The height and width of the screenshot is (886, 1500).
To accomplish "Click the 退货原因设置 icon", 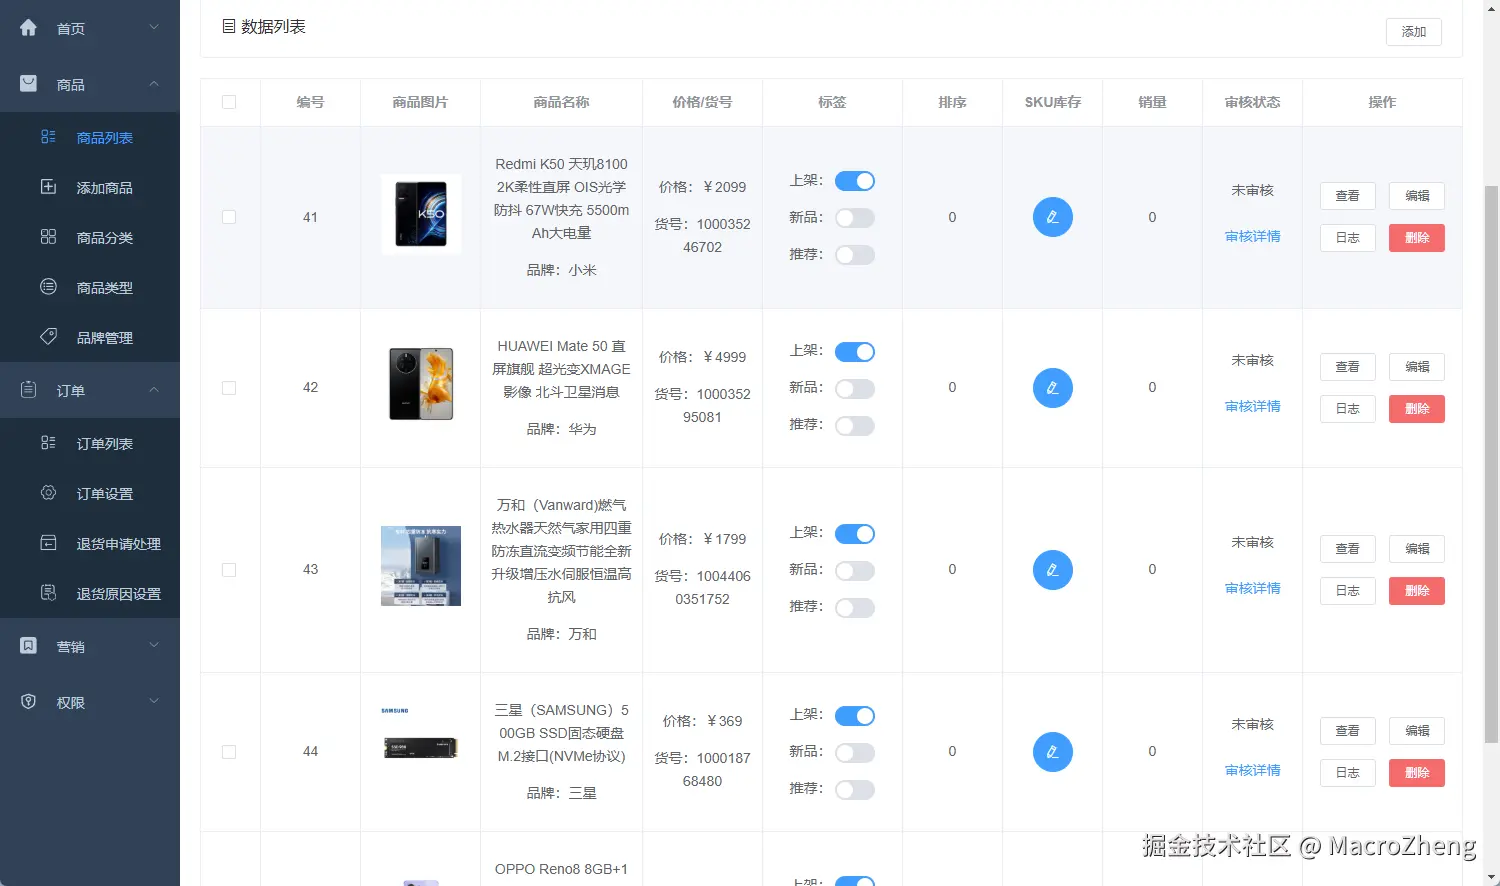I will pyautogui.click(x=48, y=593).
